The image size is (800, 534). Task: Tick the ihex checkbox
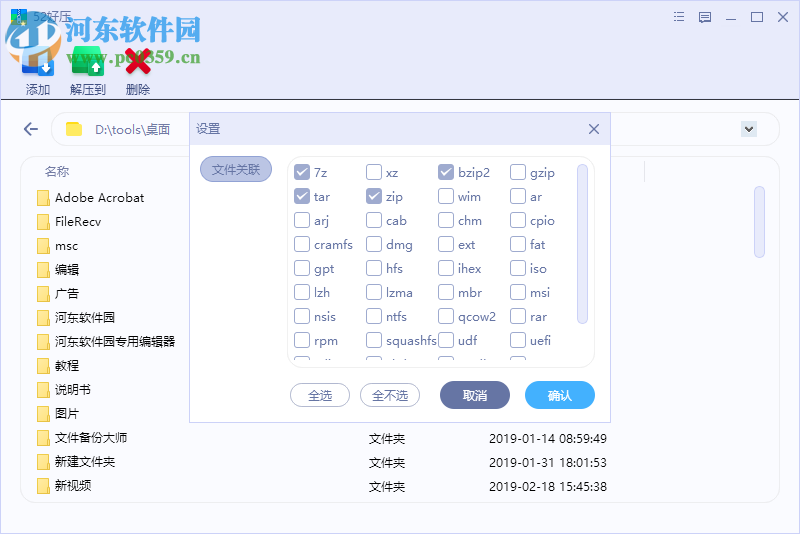(446, 268)
